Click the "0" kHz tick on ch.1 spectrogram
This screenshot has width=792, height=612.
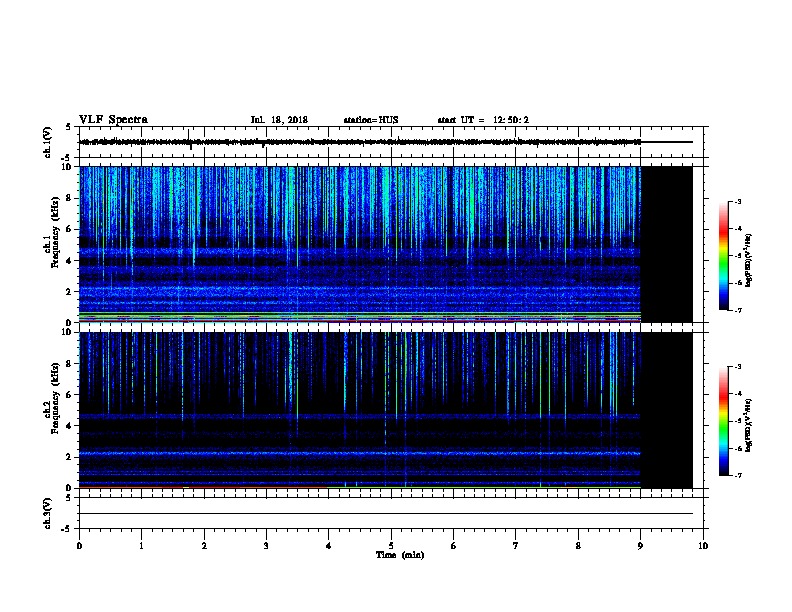(x=69, y=323)
